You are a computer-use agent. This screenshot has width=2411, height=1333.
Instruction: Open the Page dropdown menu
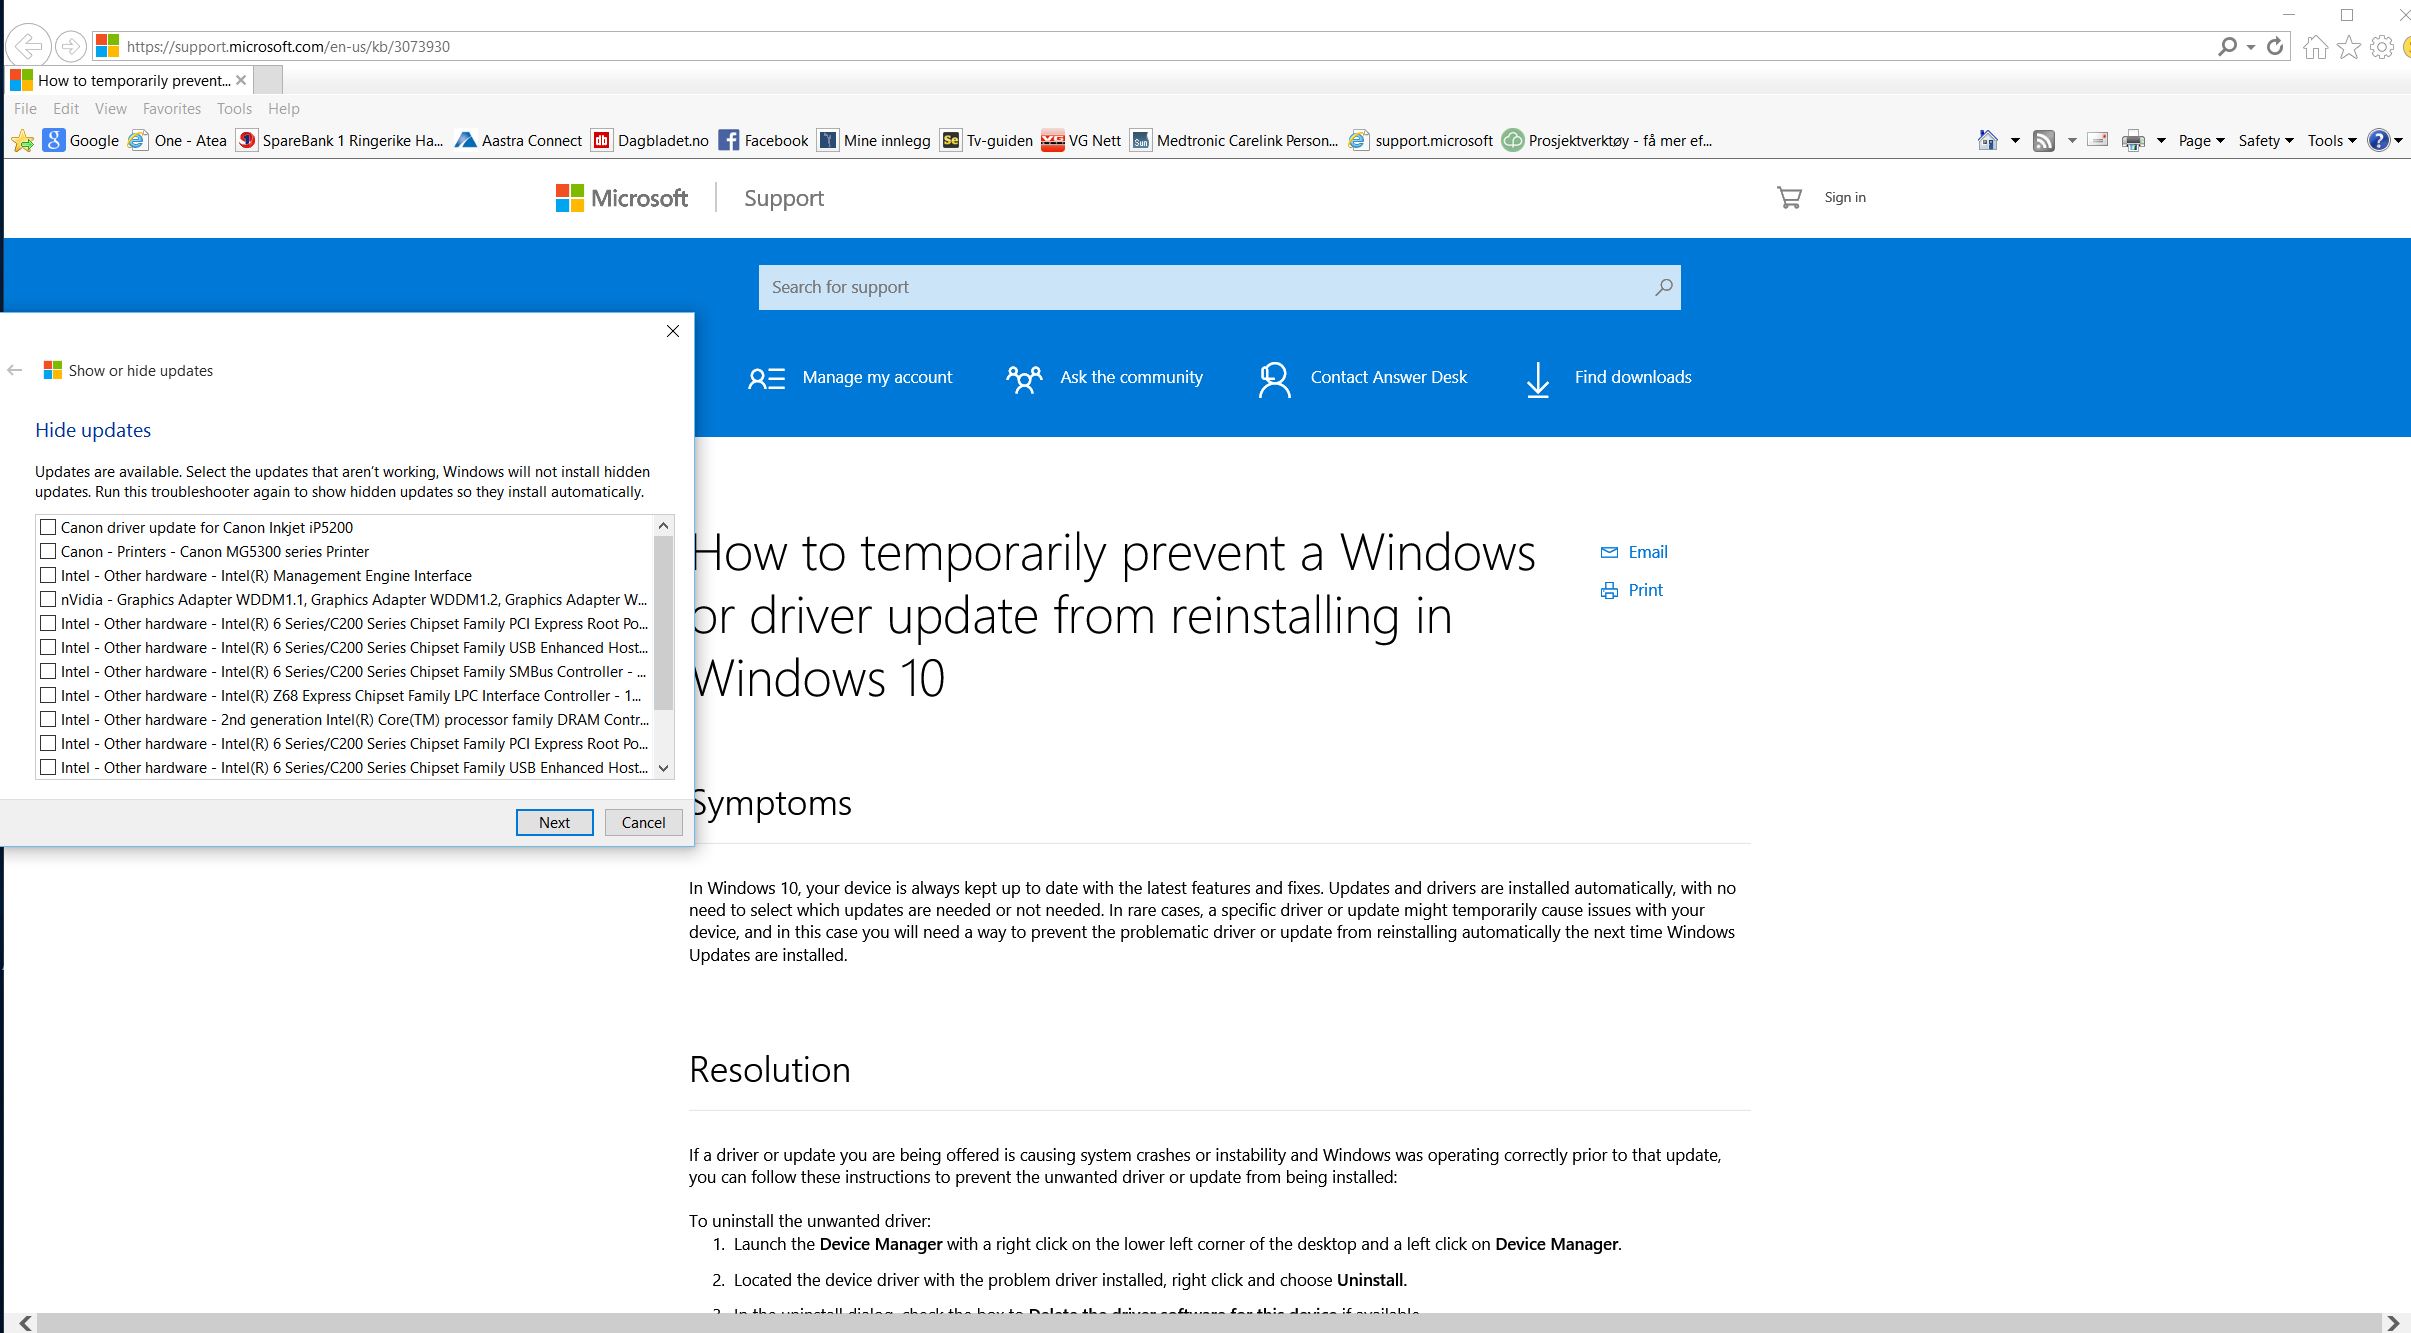pyautogui.click(x=2201, y=140)
